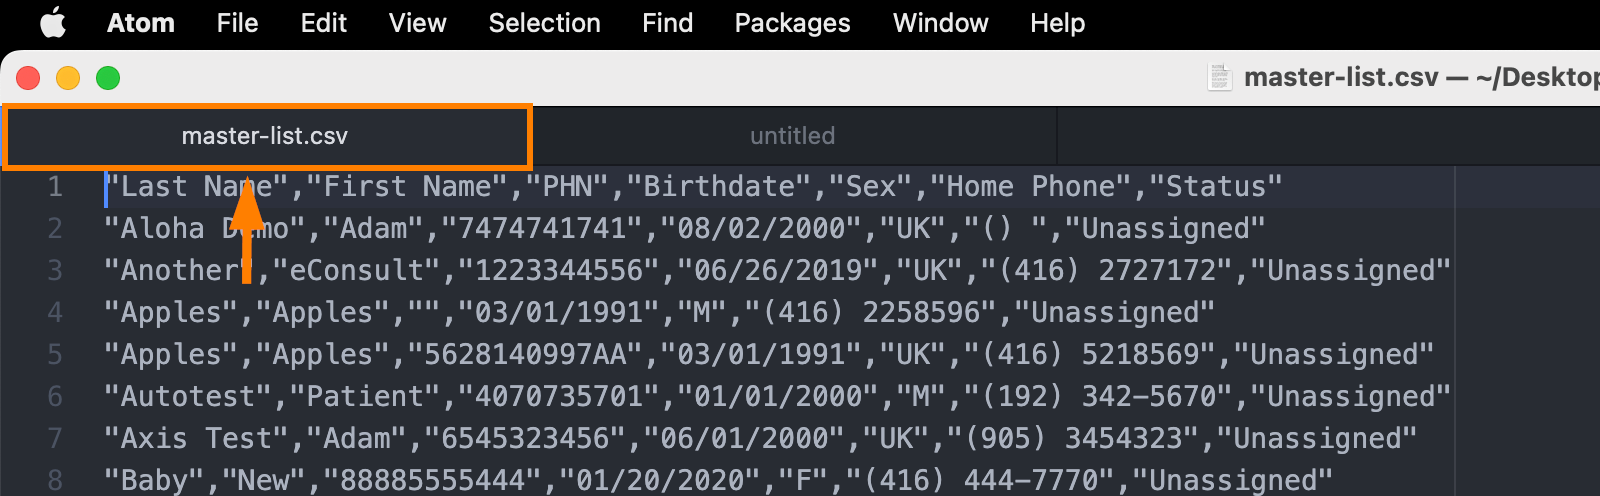Screen dimensions: 1600x496
Task: Open the Apple menu
Action: (x=53, y=22)
